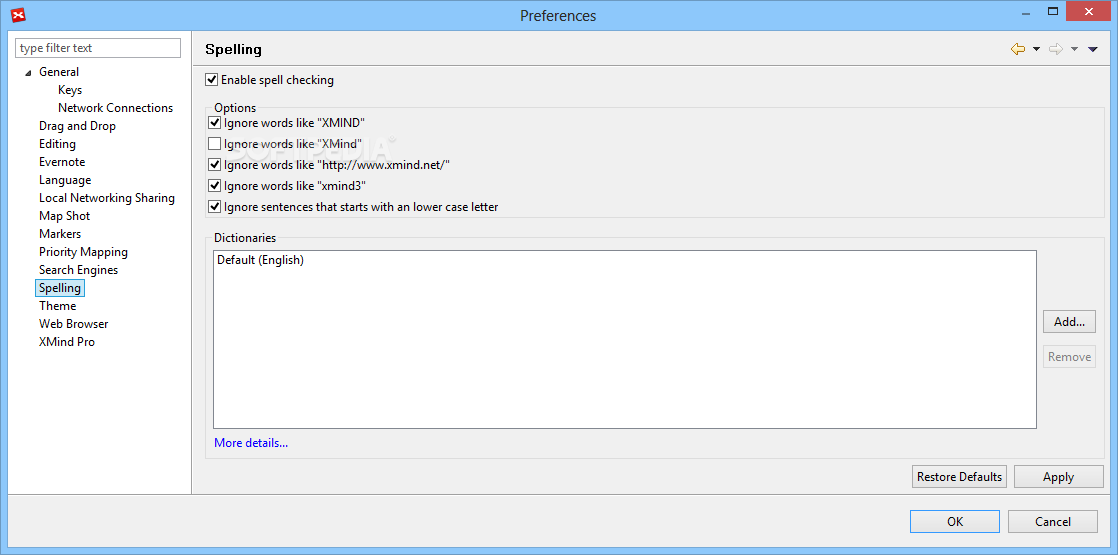1118x555 pixels.
Task: Select Evernote in the sidebar
Action: [x=62, y=162]
